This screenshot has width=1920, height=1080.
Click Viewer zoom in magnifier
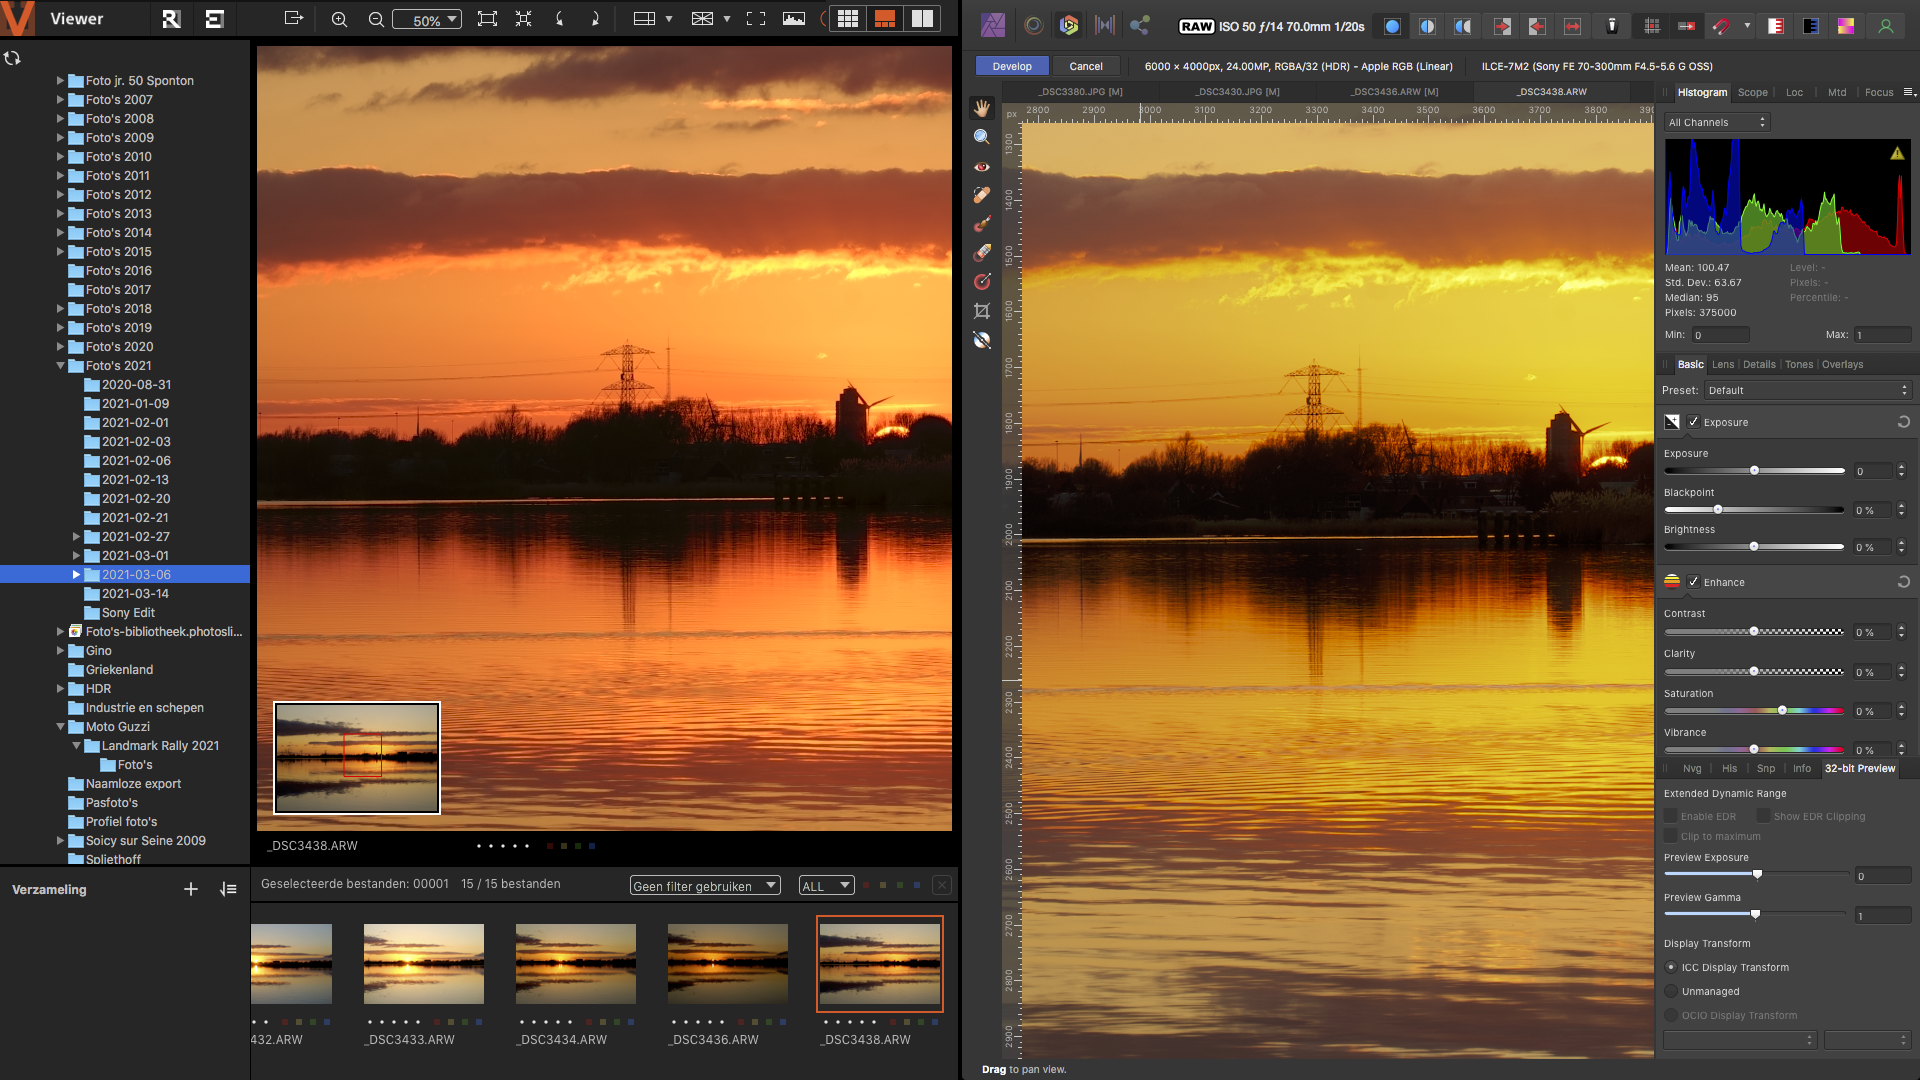point(340,19)
